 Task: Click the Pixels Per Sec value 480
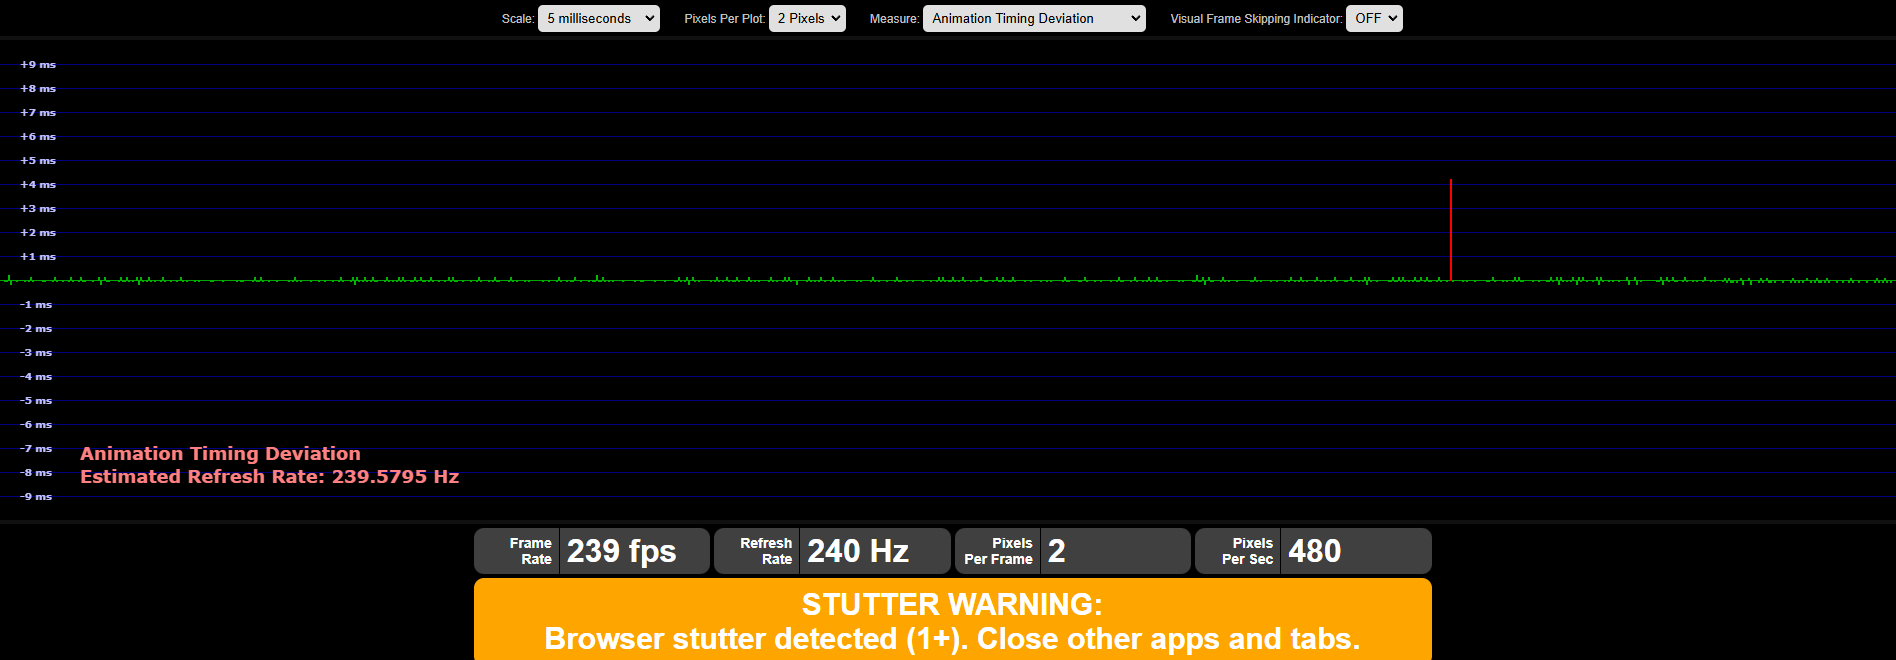(x=1314, y=551)
